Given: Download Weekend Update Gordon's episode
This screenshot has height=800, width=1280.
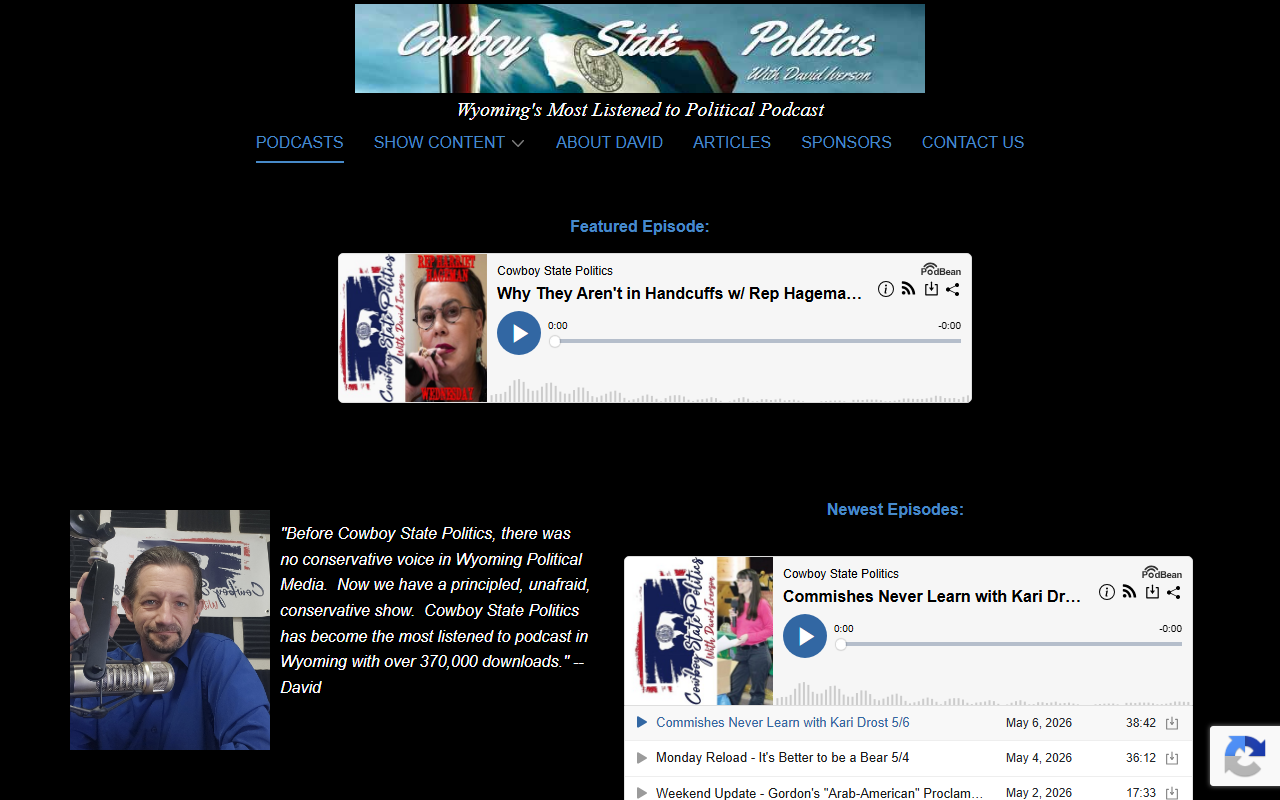Looking at the screenshot, I should point(1172,793).
